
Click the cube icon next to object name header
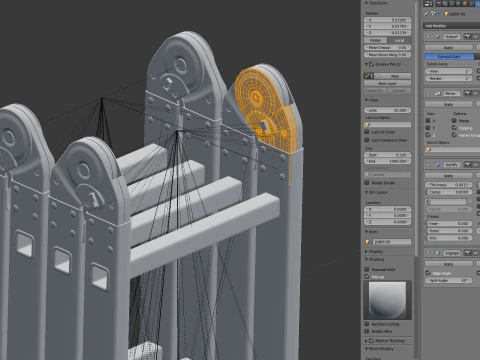pos(447,14)
